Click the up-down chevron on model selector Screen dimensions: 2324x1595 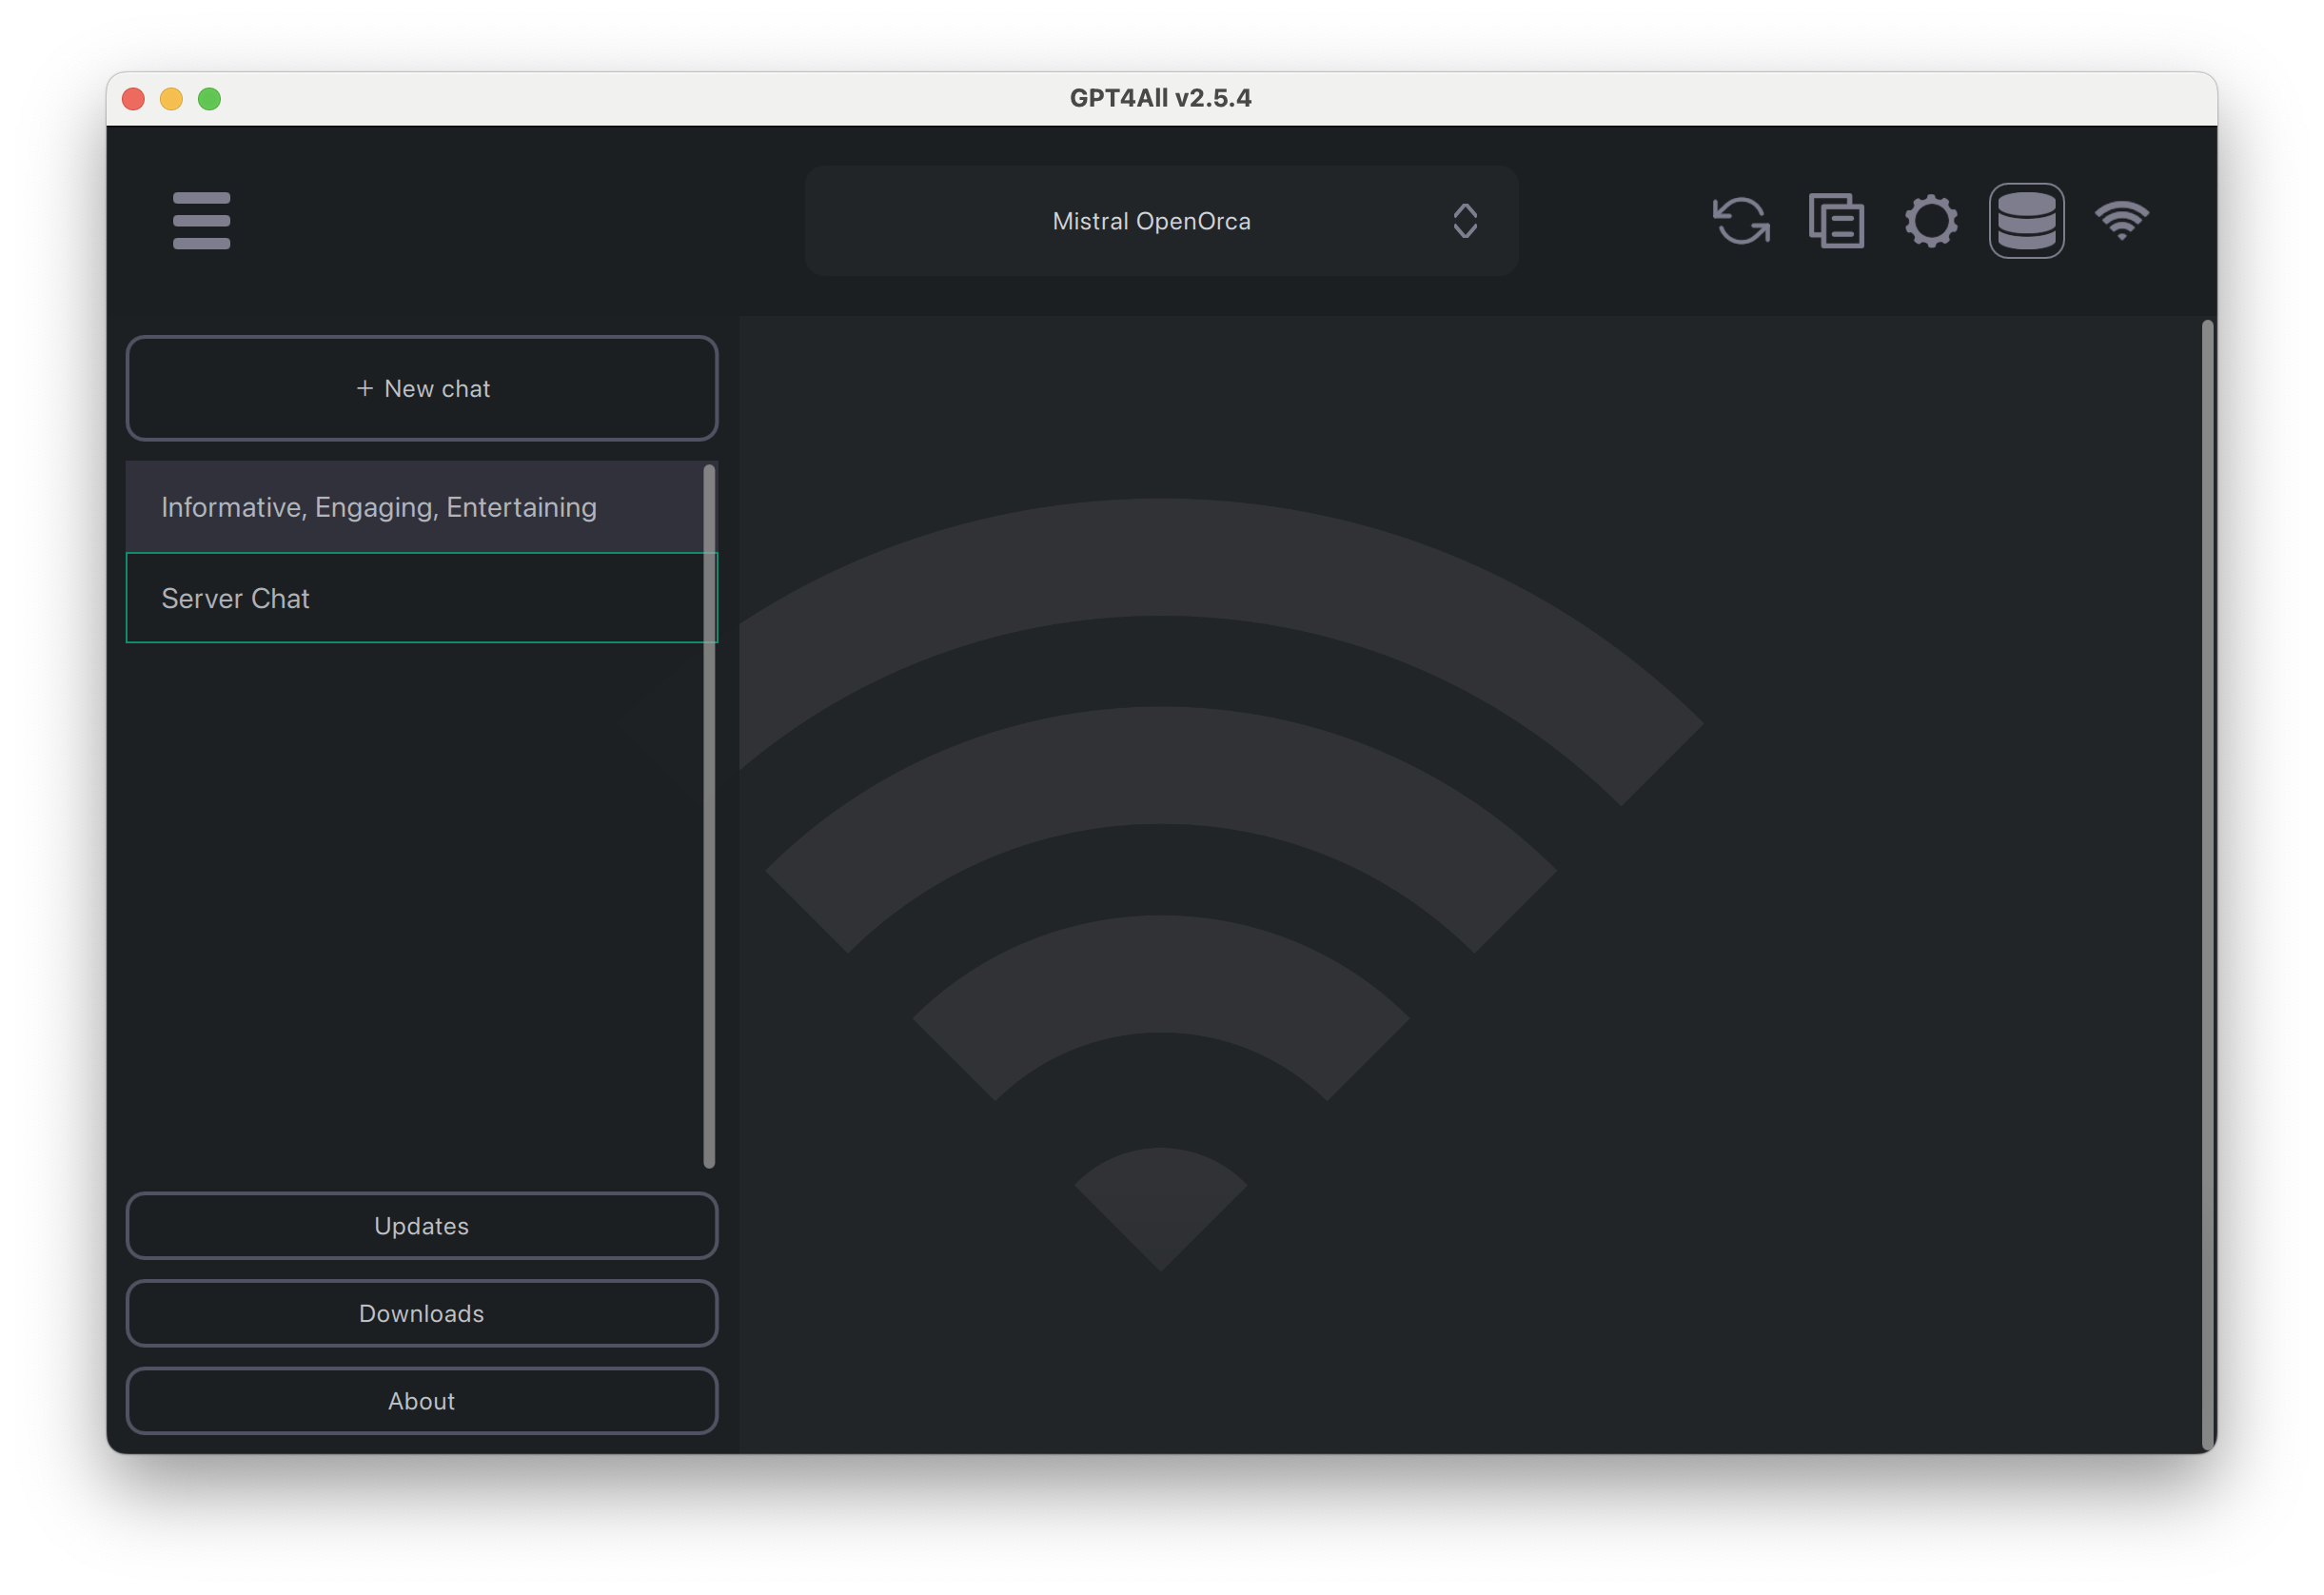[x=1465, y=221]
